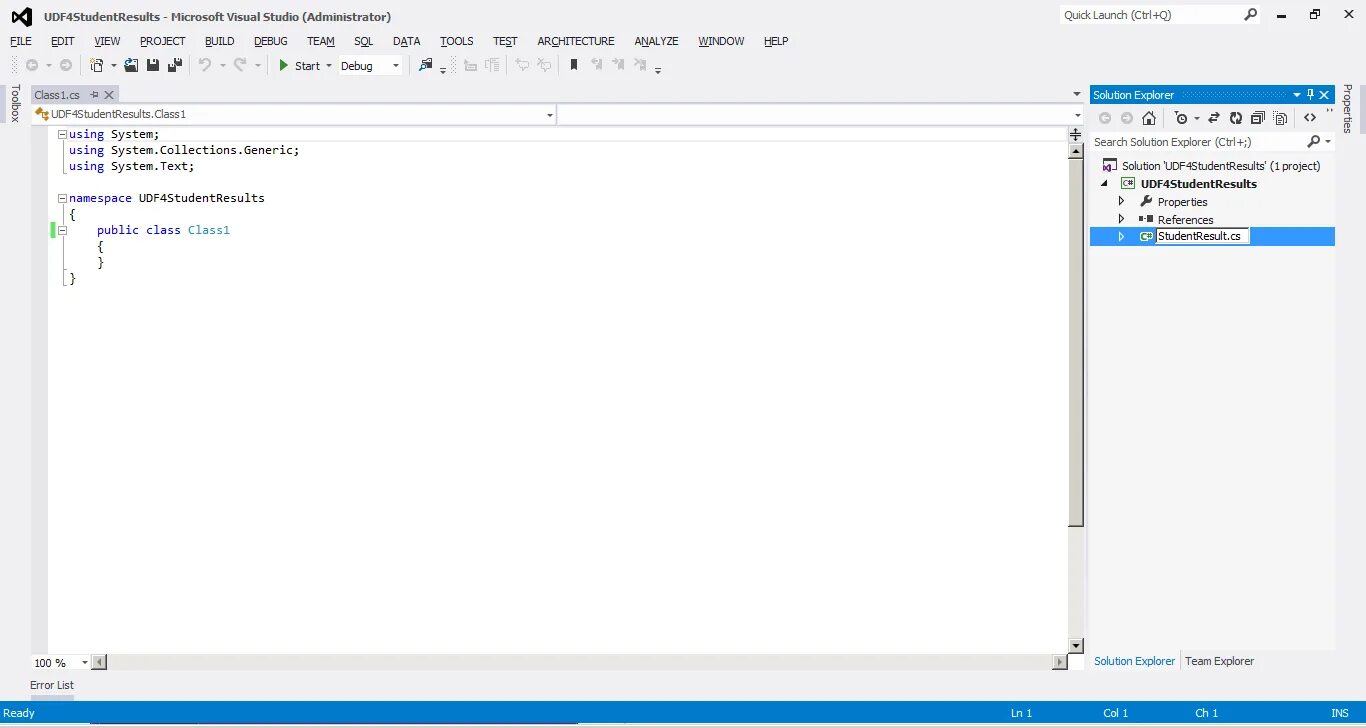Click the editor split window handle
Image resolution: width=1366 pixels, height=728 pixels.
1076,134
